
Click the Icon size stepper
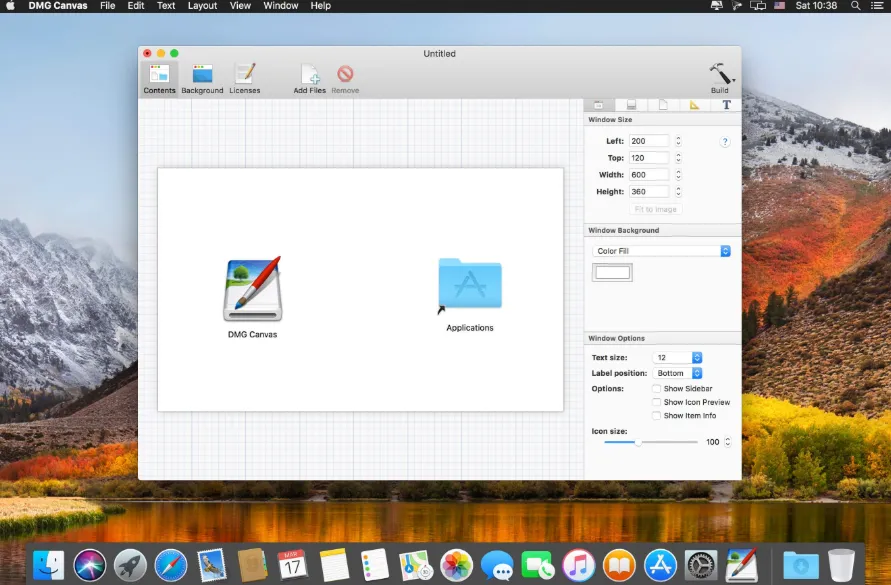(x=727, y=442)
